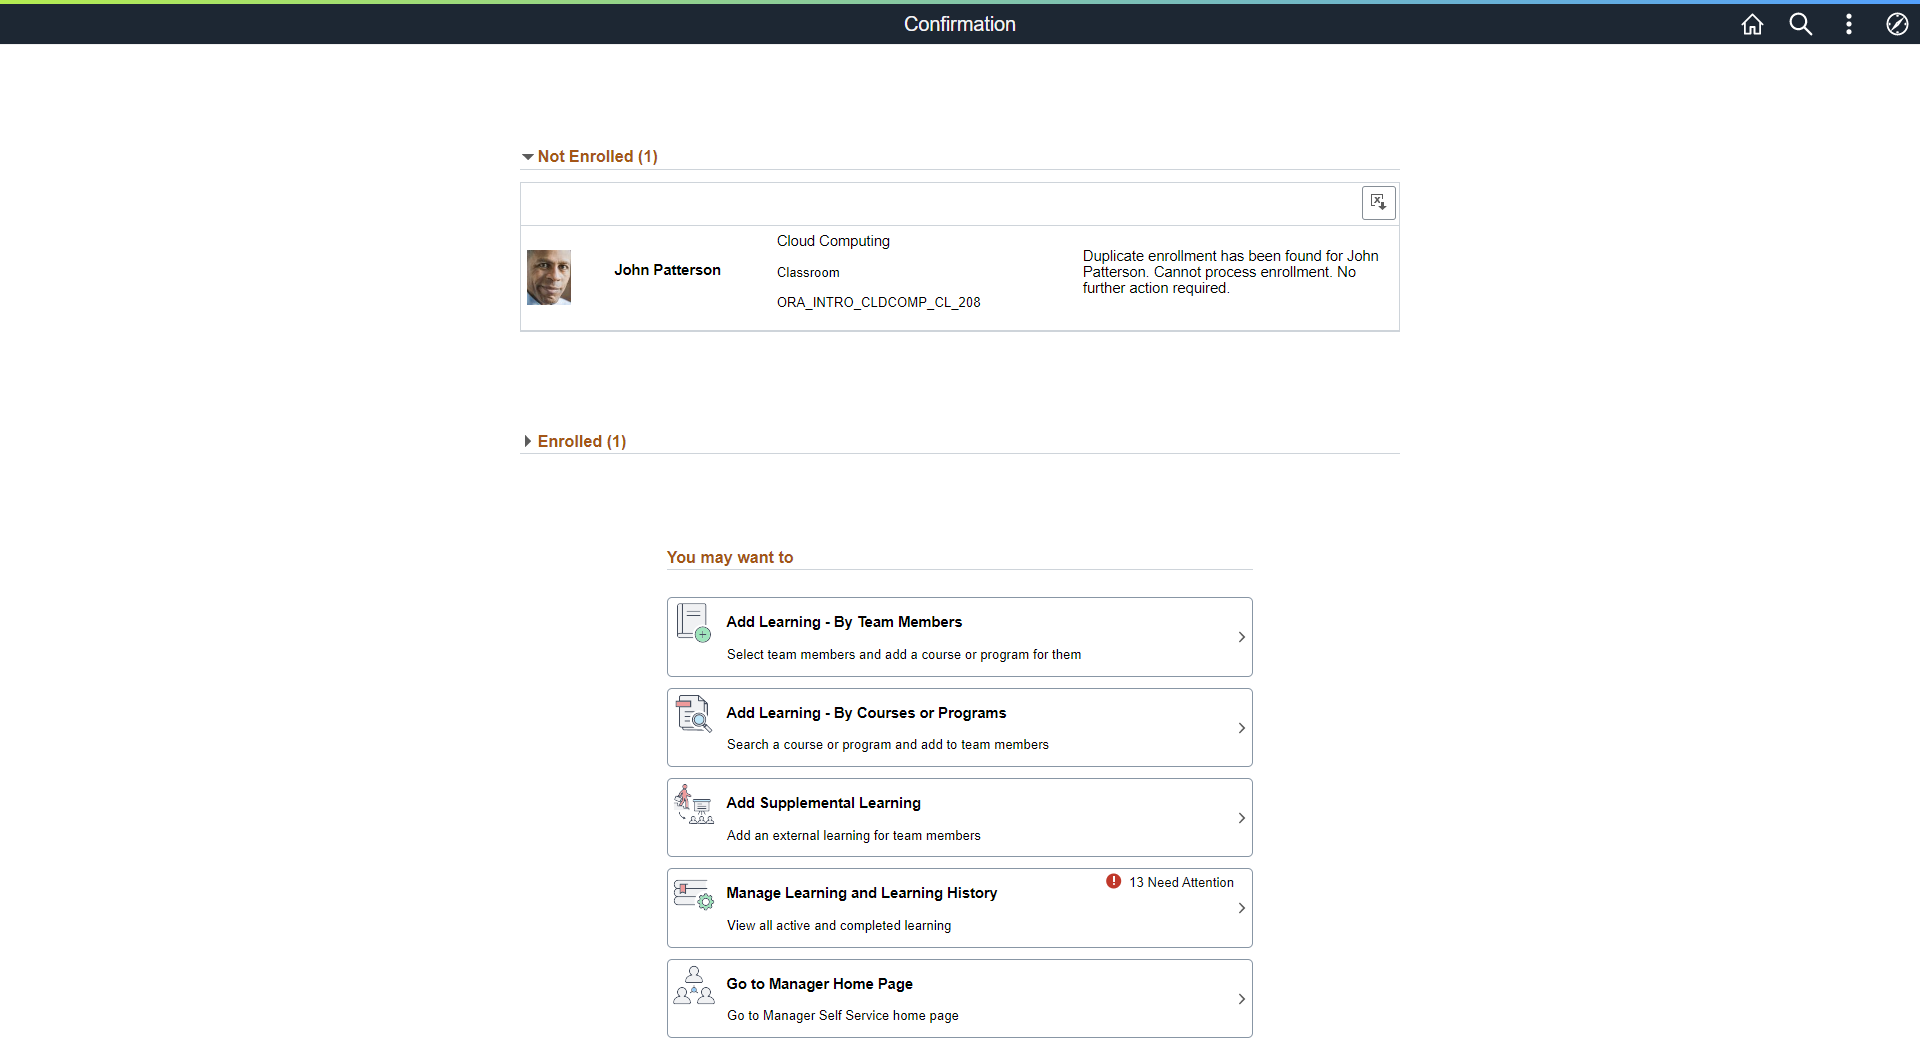Open the global search icon
The image size is (1920, 1055).
pos(1800,24)
